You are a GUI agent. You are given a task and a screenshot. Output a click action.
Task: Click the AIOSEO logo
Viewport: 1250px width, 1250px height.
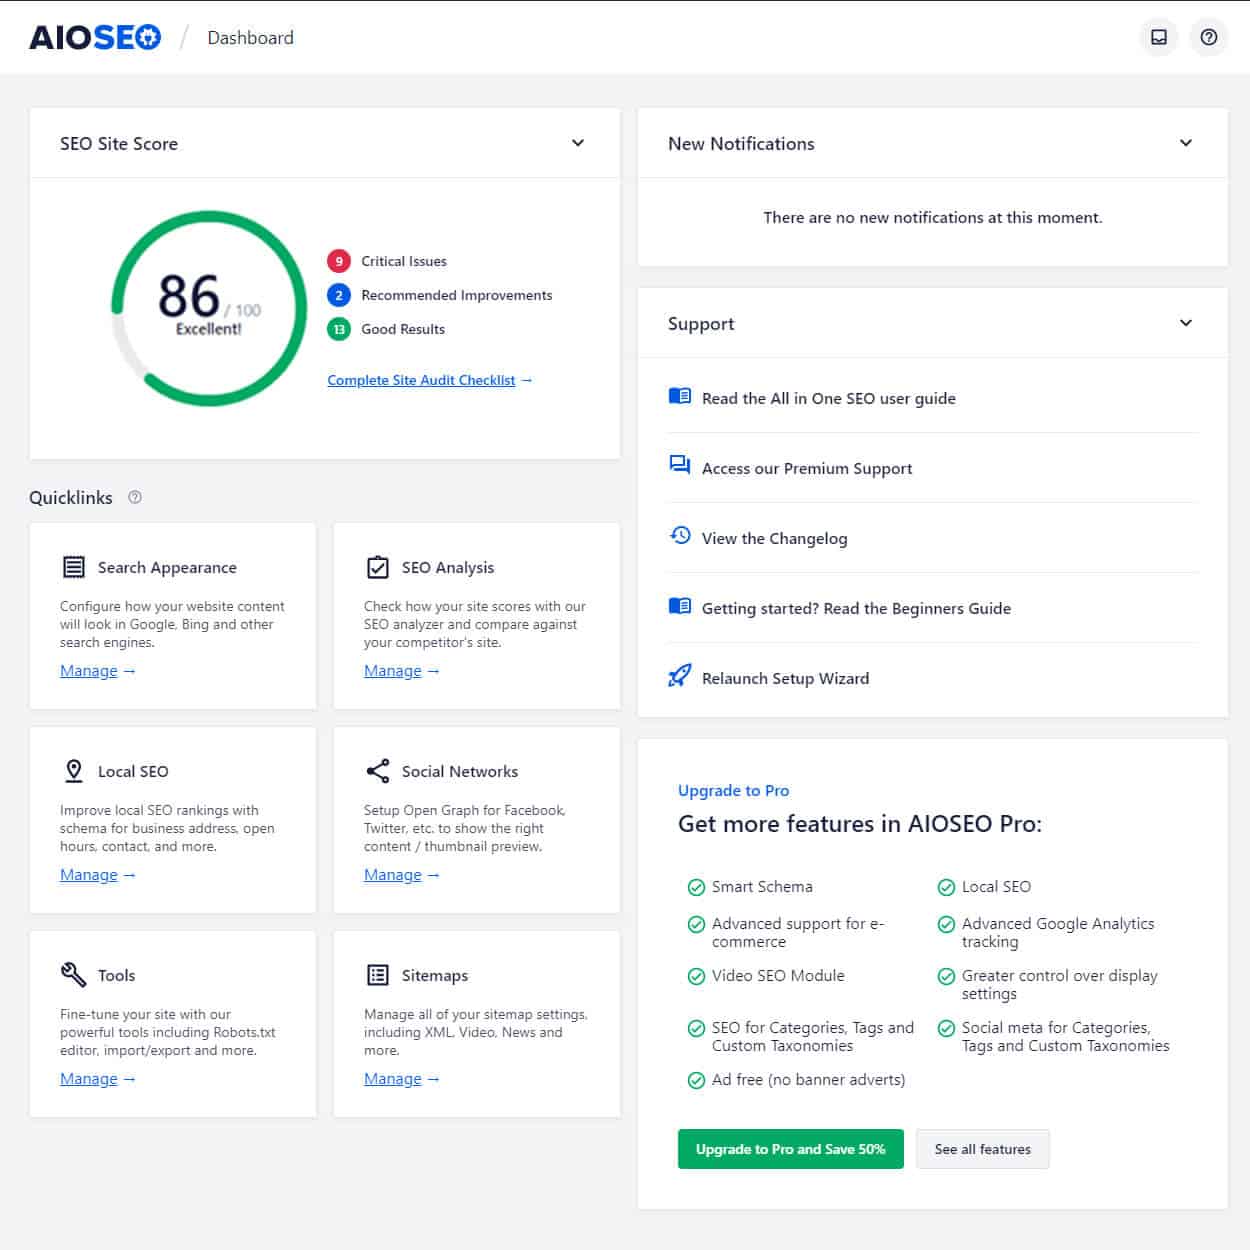(95, 38)
